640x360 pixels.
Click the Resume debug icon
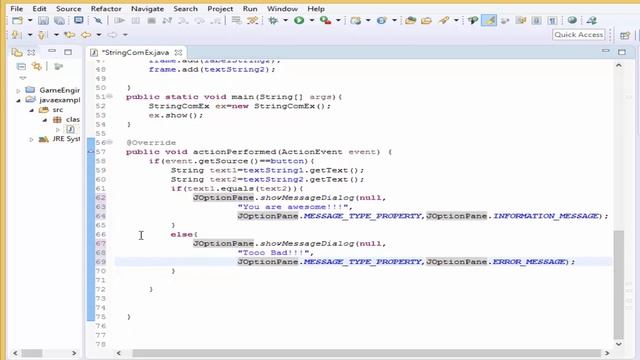click(119, 20)
